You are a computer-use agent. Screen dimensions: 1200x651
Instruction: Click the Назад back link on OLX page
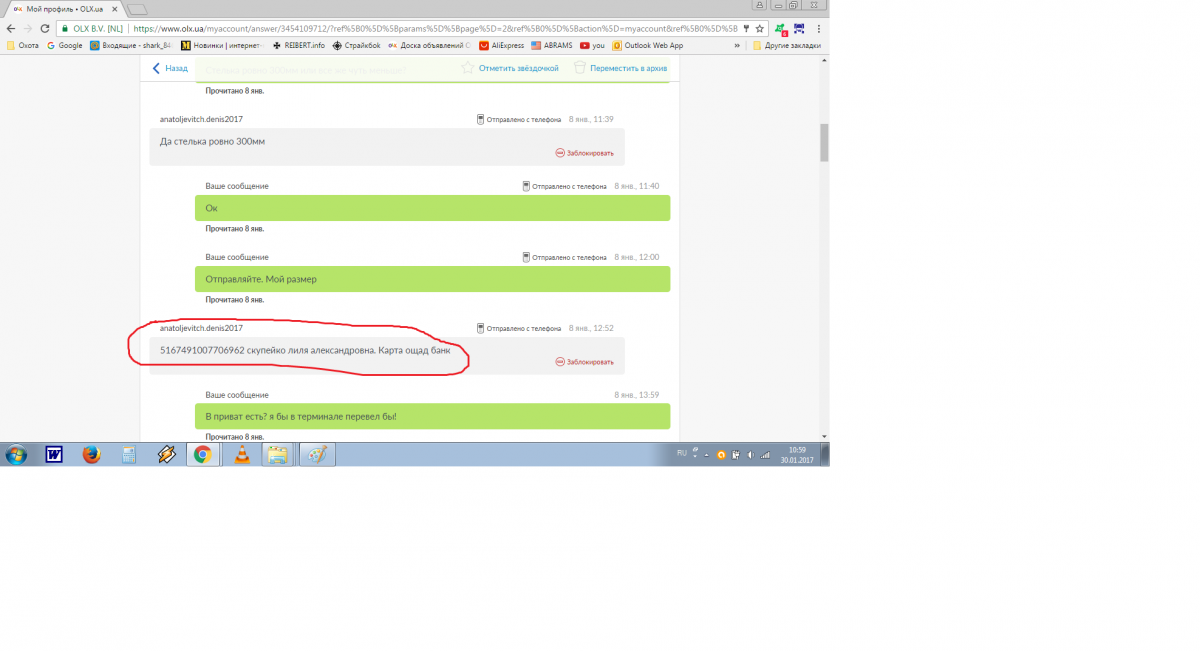tap(170, 68)
